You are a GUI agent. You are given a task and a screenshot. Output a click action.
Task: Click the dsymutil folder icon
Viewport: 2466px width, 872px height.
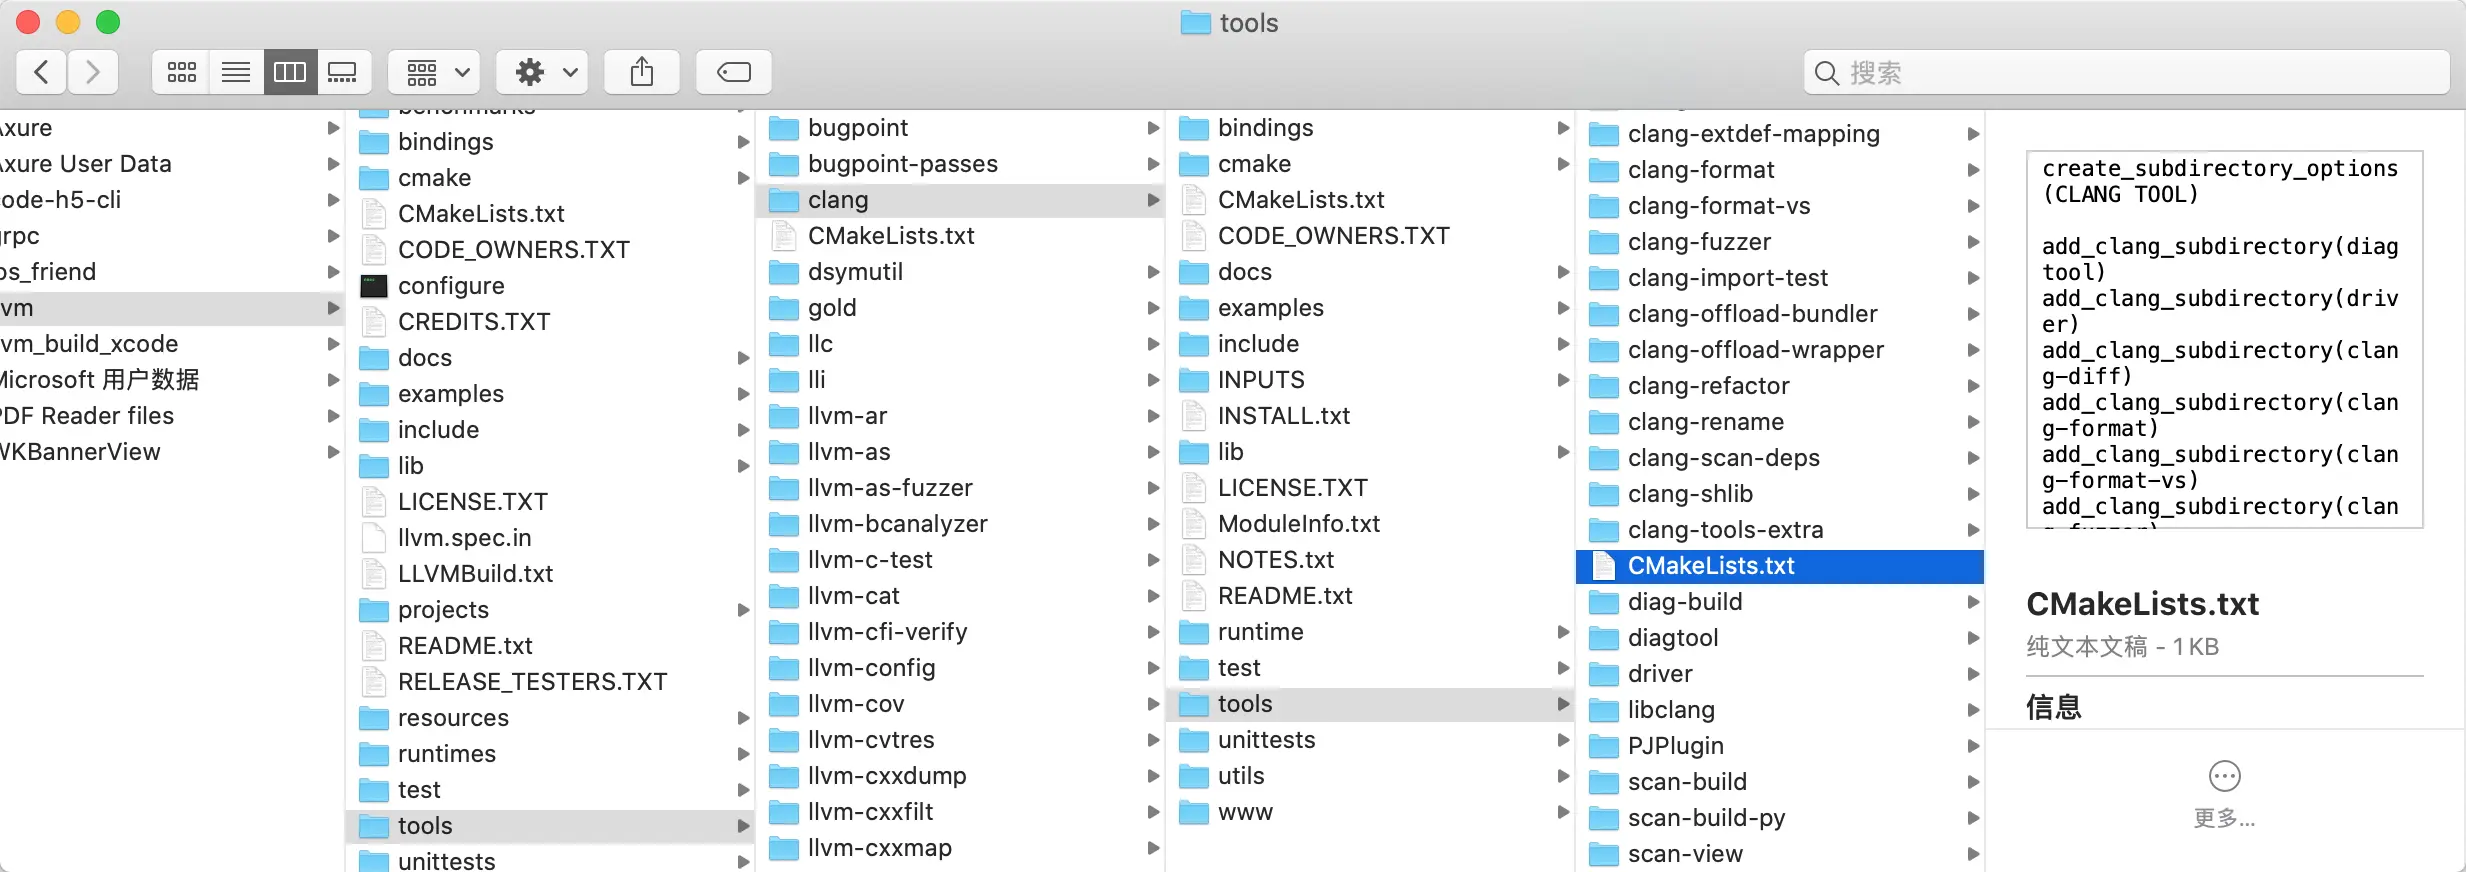click(x=784, y=272)
